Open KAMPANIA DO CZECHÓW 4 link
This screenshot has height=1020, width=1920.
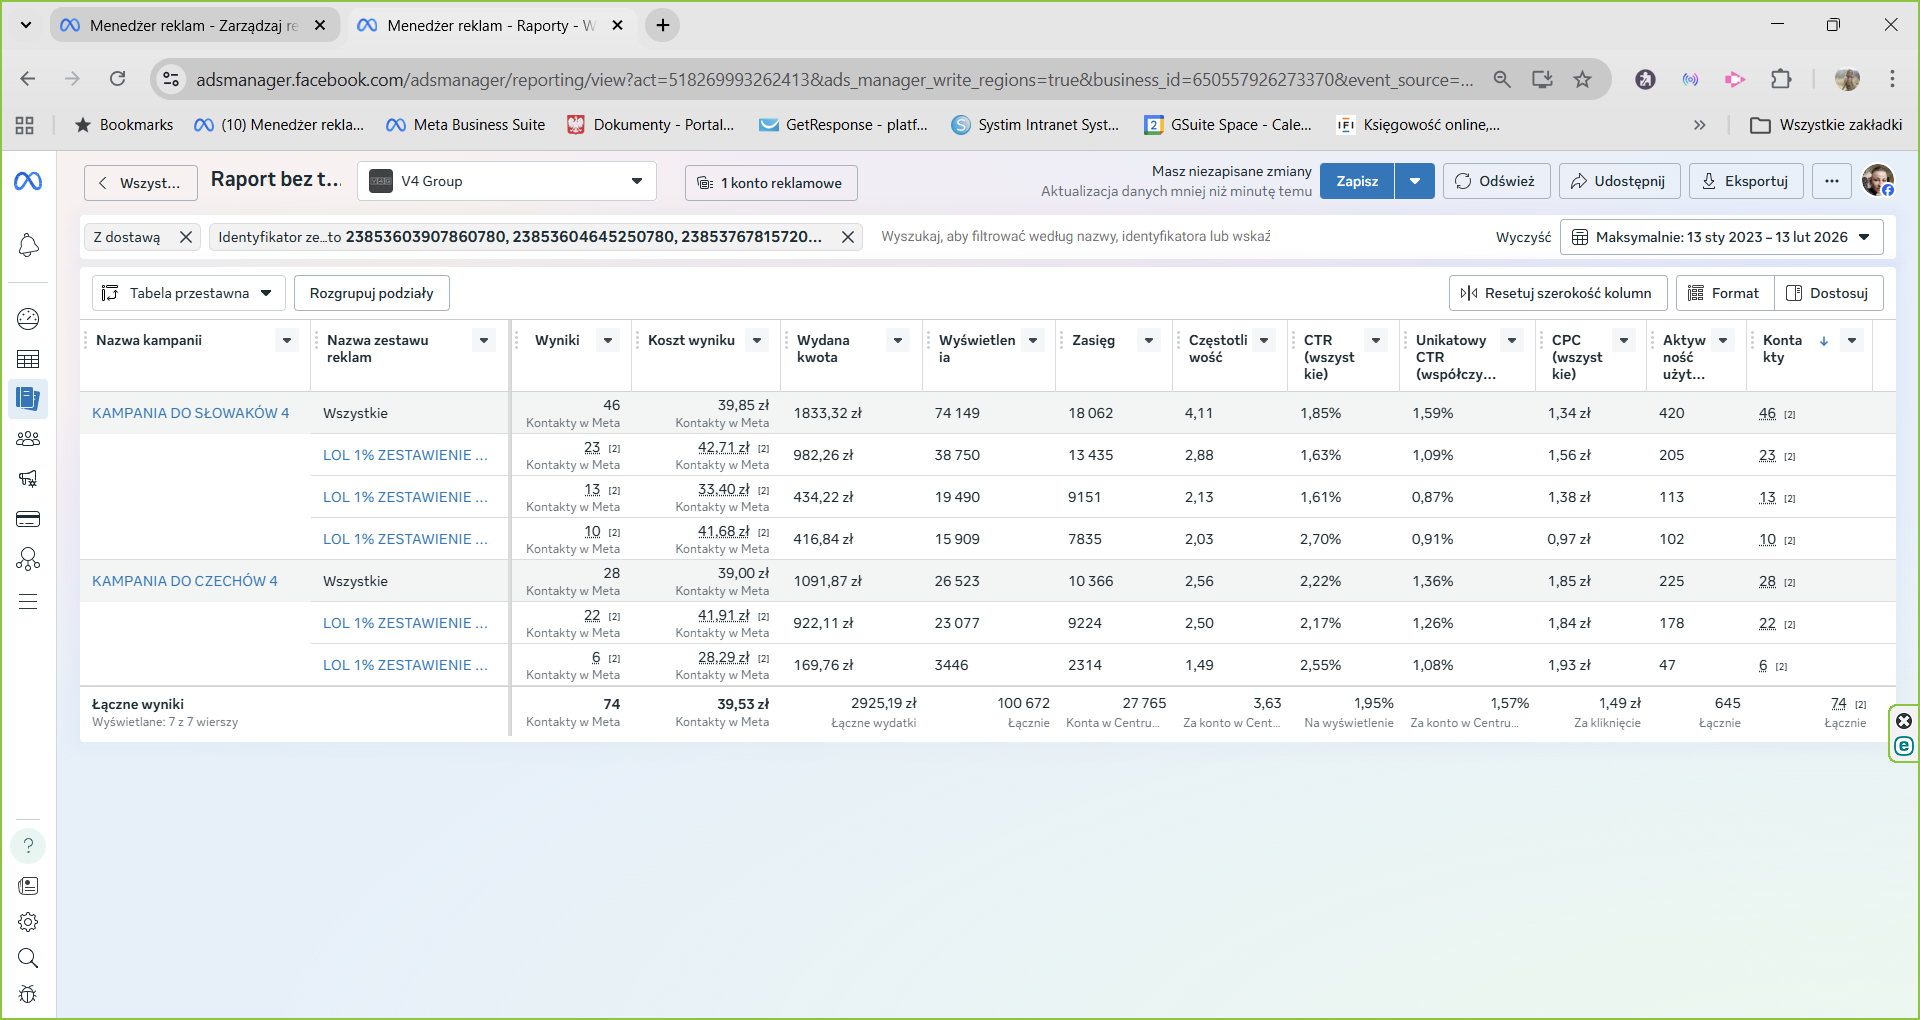tap(185, 581)
